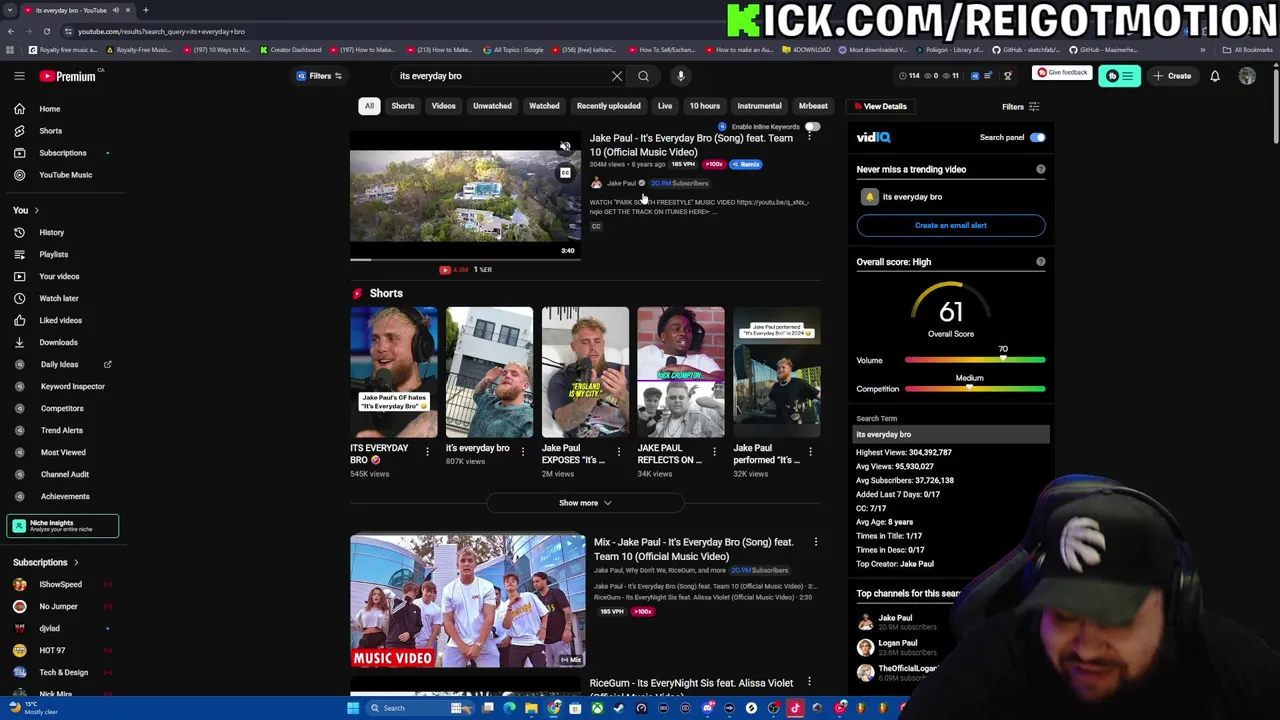Select the 10 hours chip
The height and width of the screenshot is (720, 1280).
(704, 106)
